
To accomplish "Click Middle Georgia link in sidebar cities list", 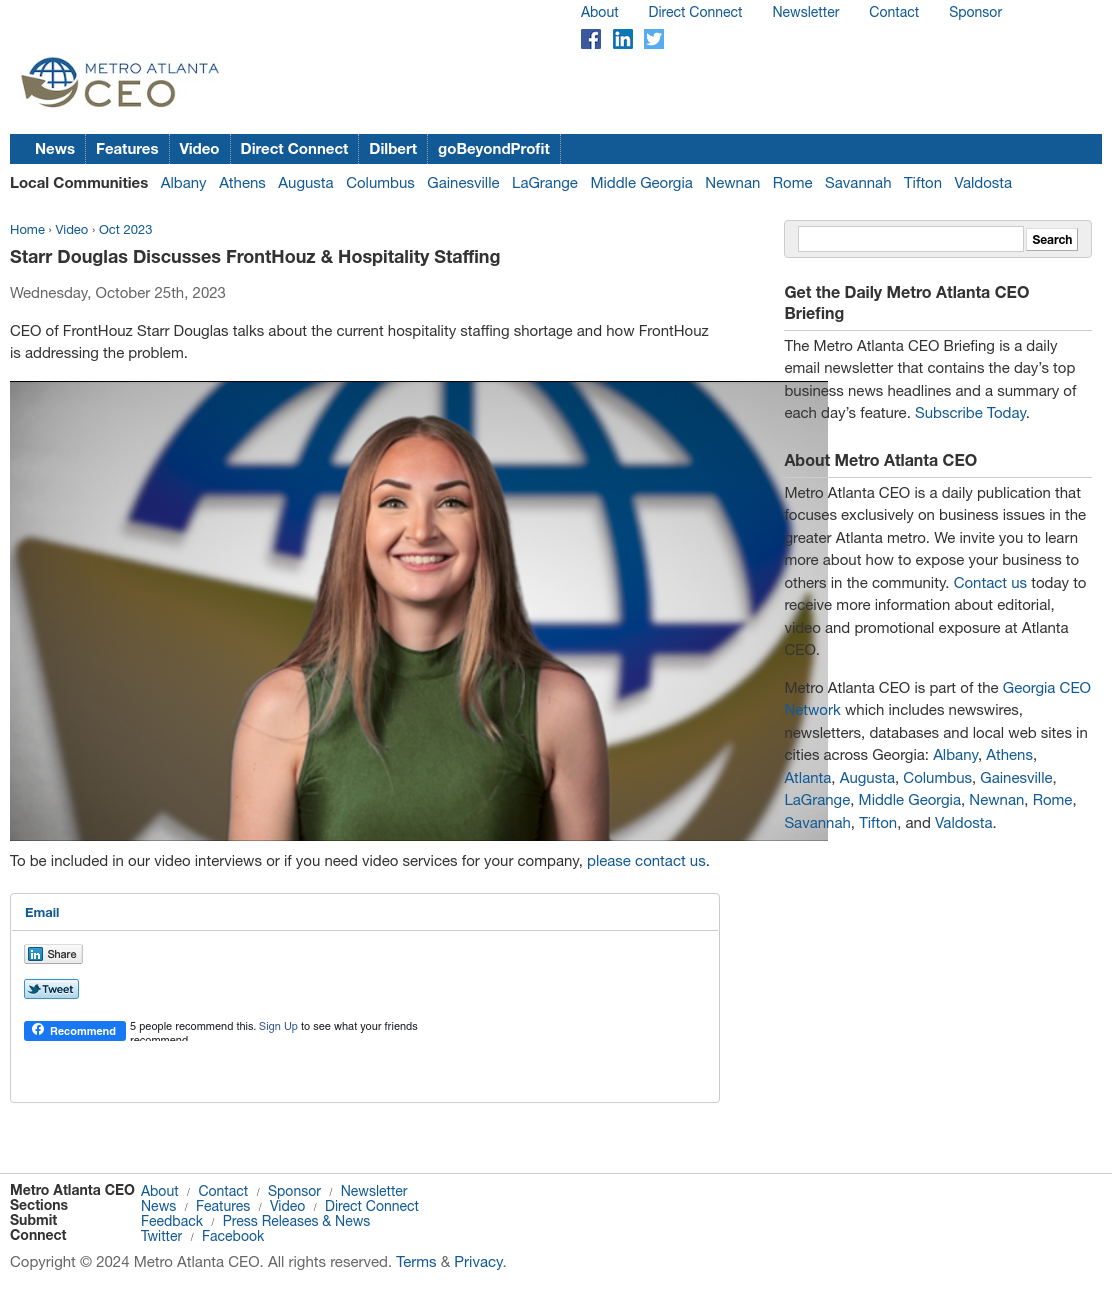I will click(910, 800).
